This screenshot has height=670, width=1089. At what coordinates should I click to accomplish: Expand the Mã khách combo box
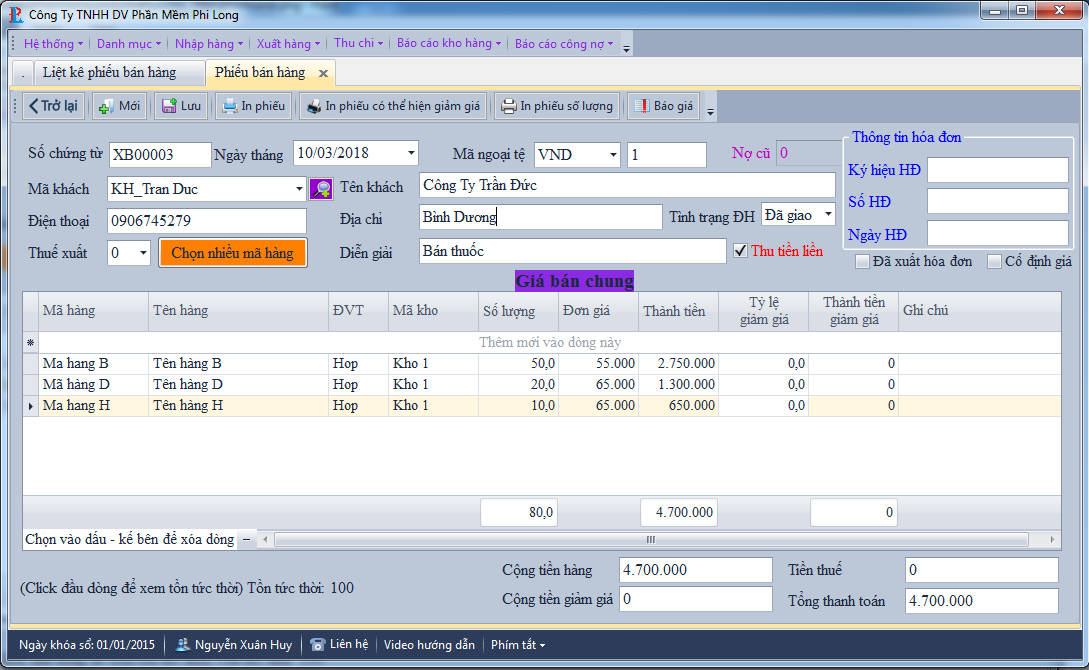[x=299, y=189]
